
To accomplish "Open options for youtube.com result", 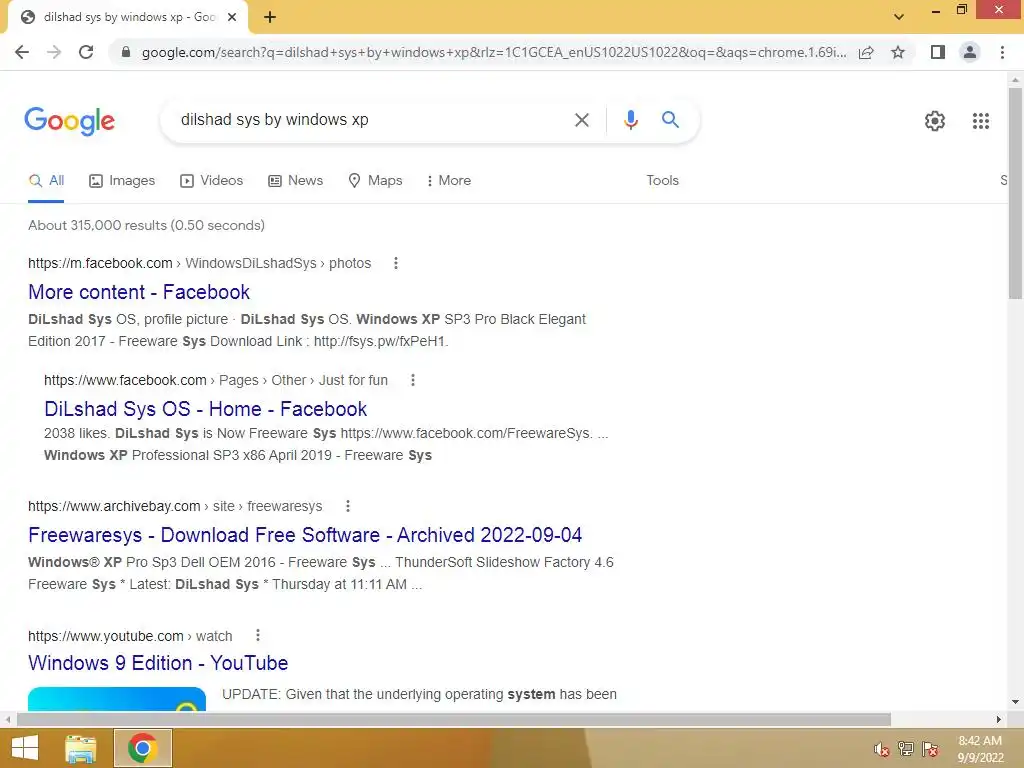I will (x=258, y=635).
